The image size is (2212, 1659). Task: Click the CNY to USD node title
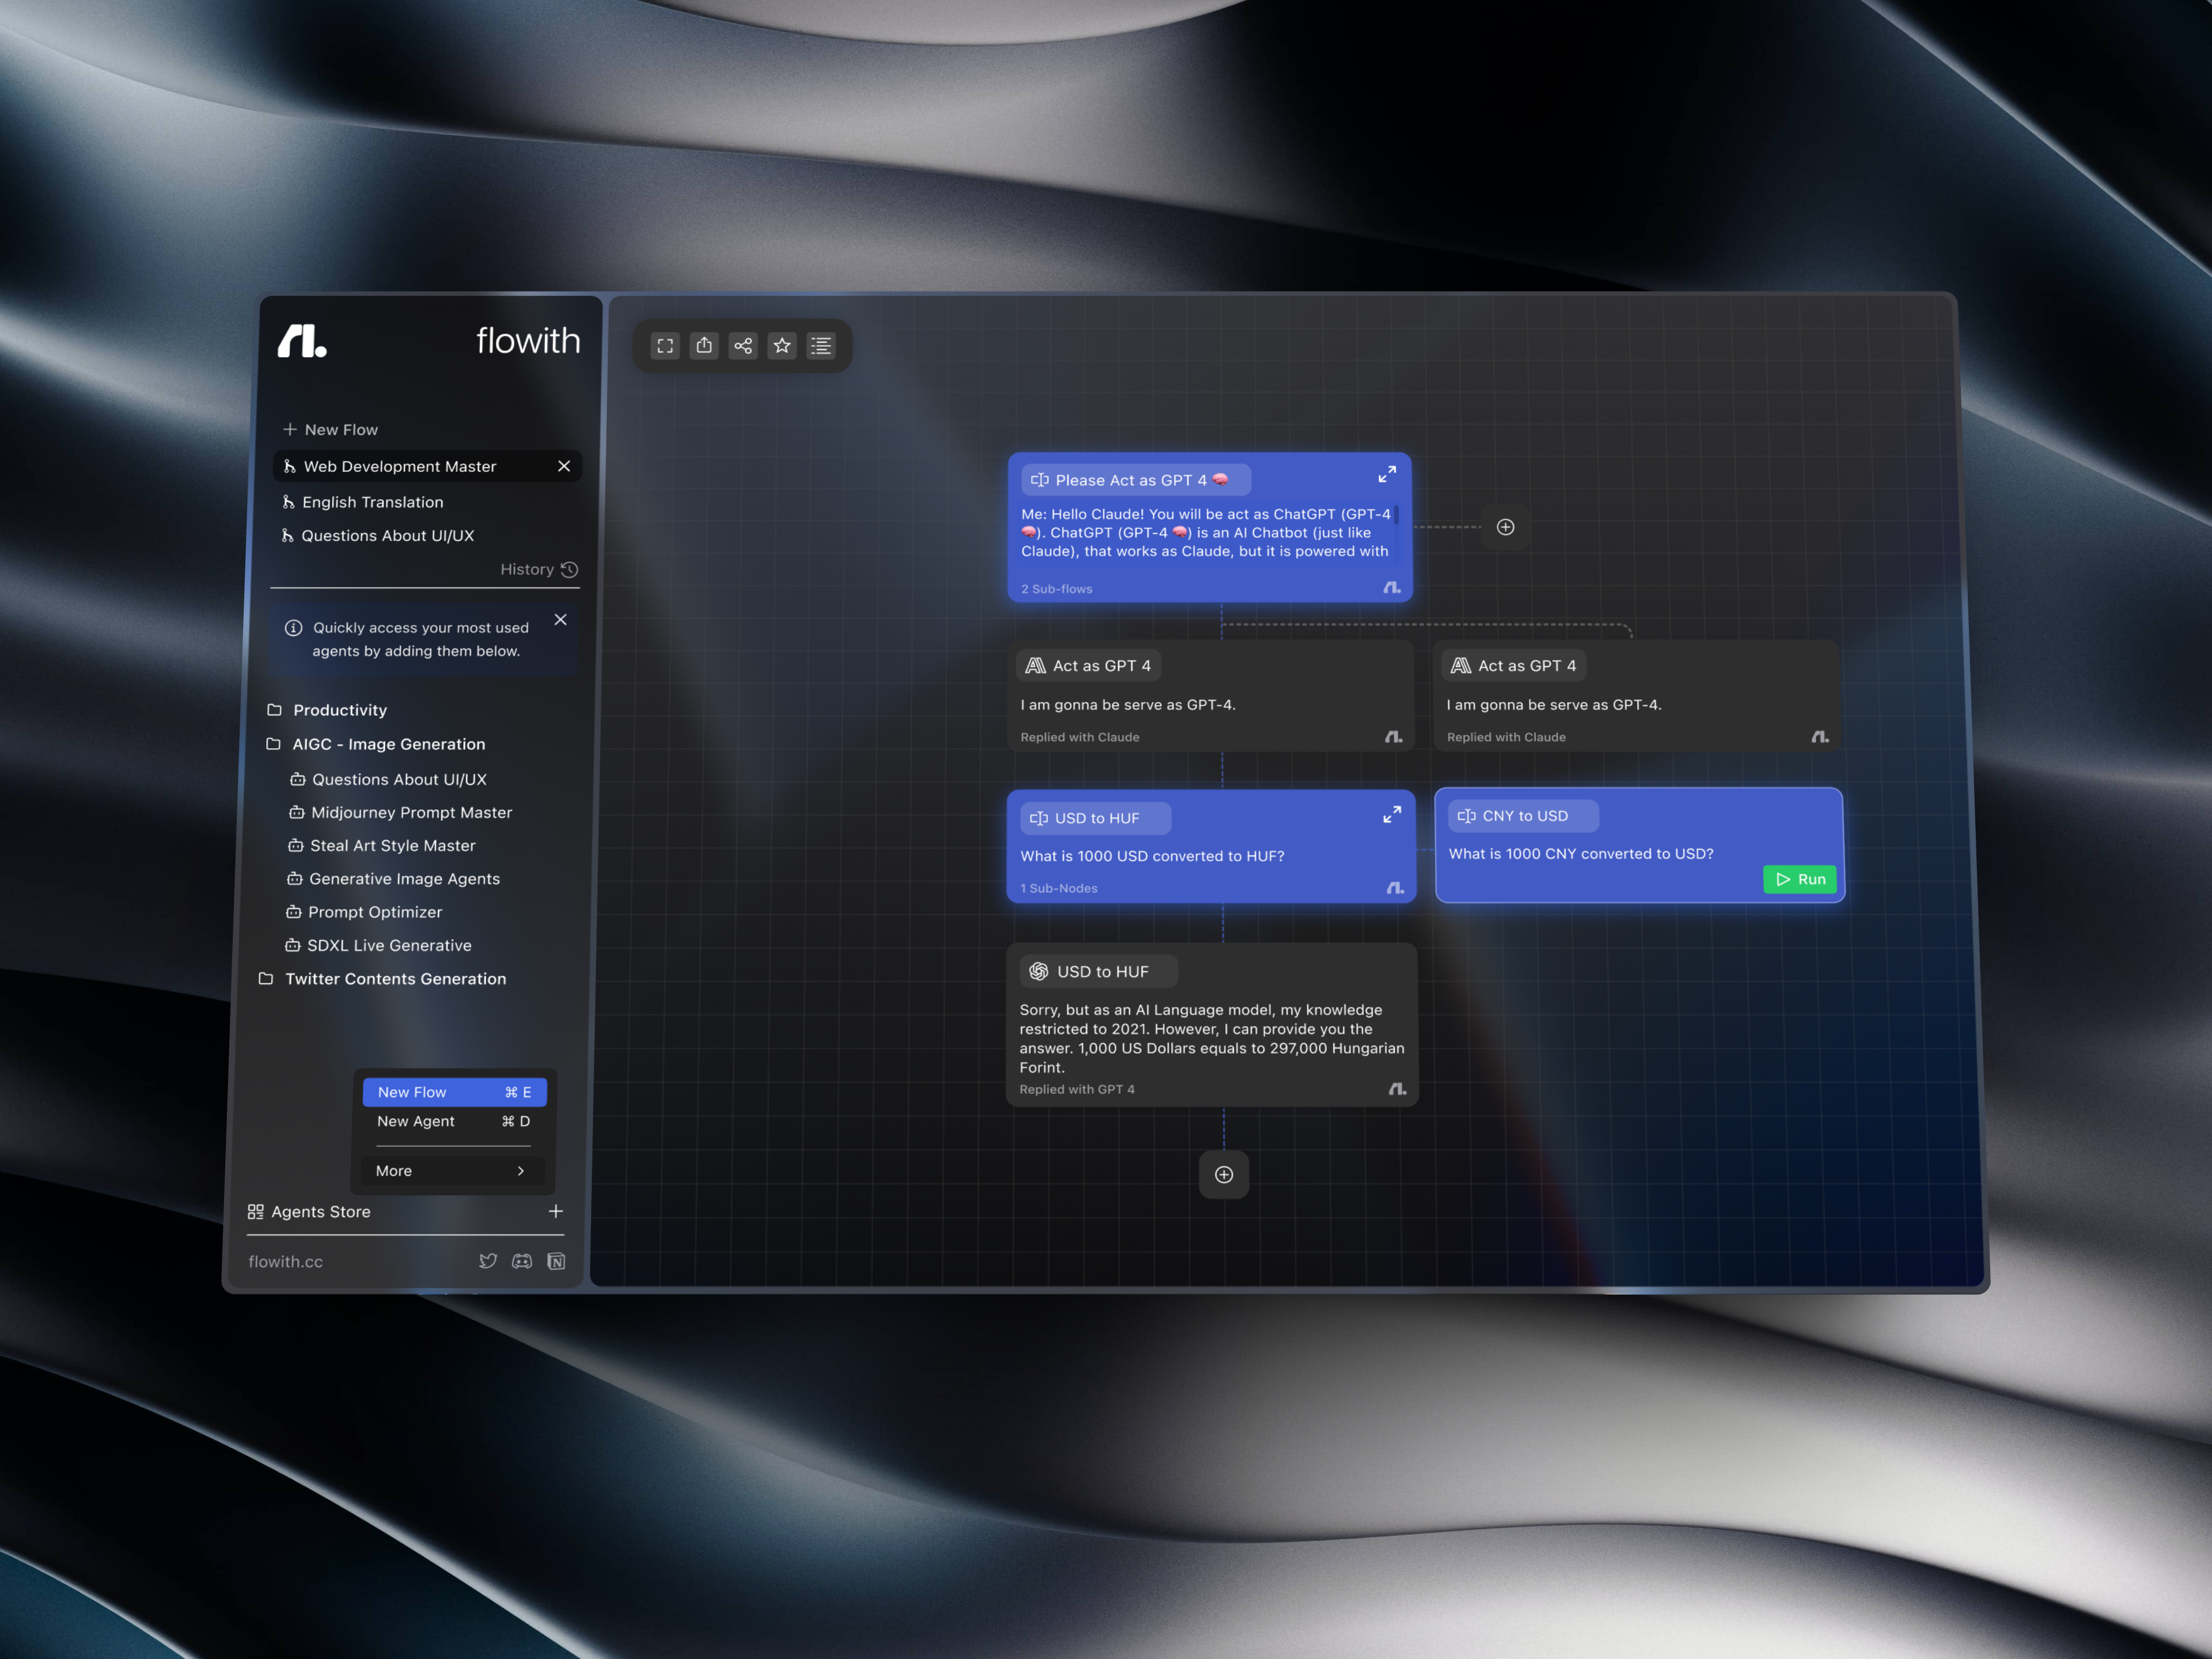1523,816
